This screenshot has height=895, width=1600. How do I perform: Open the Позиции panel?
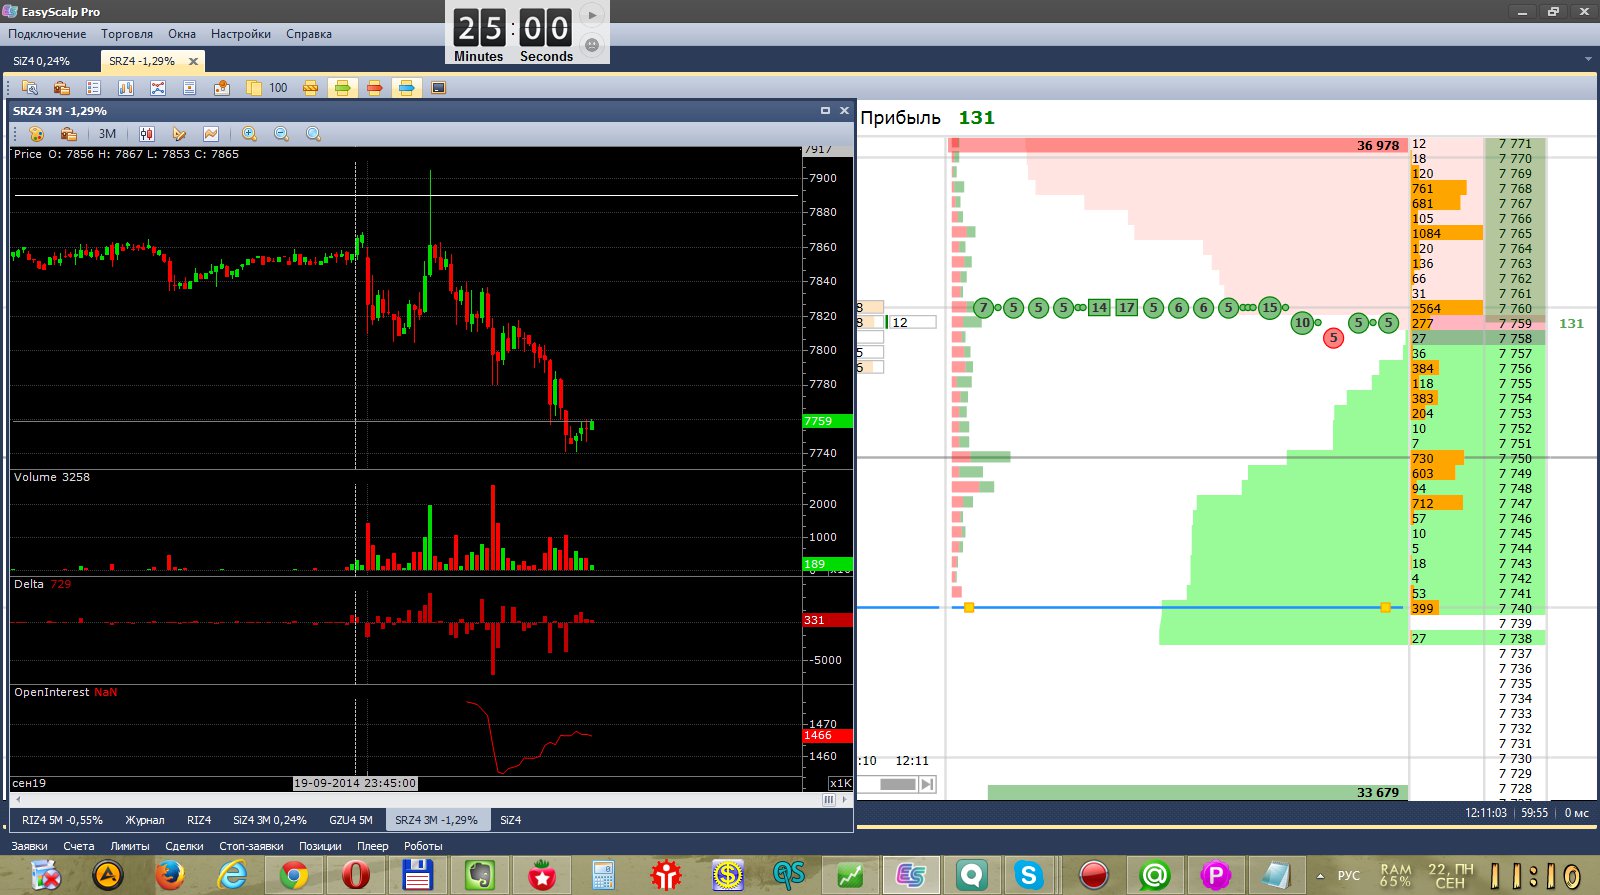[x=320, y=846]
